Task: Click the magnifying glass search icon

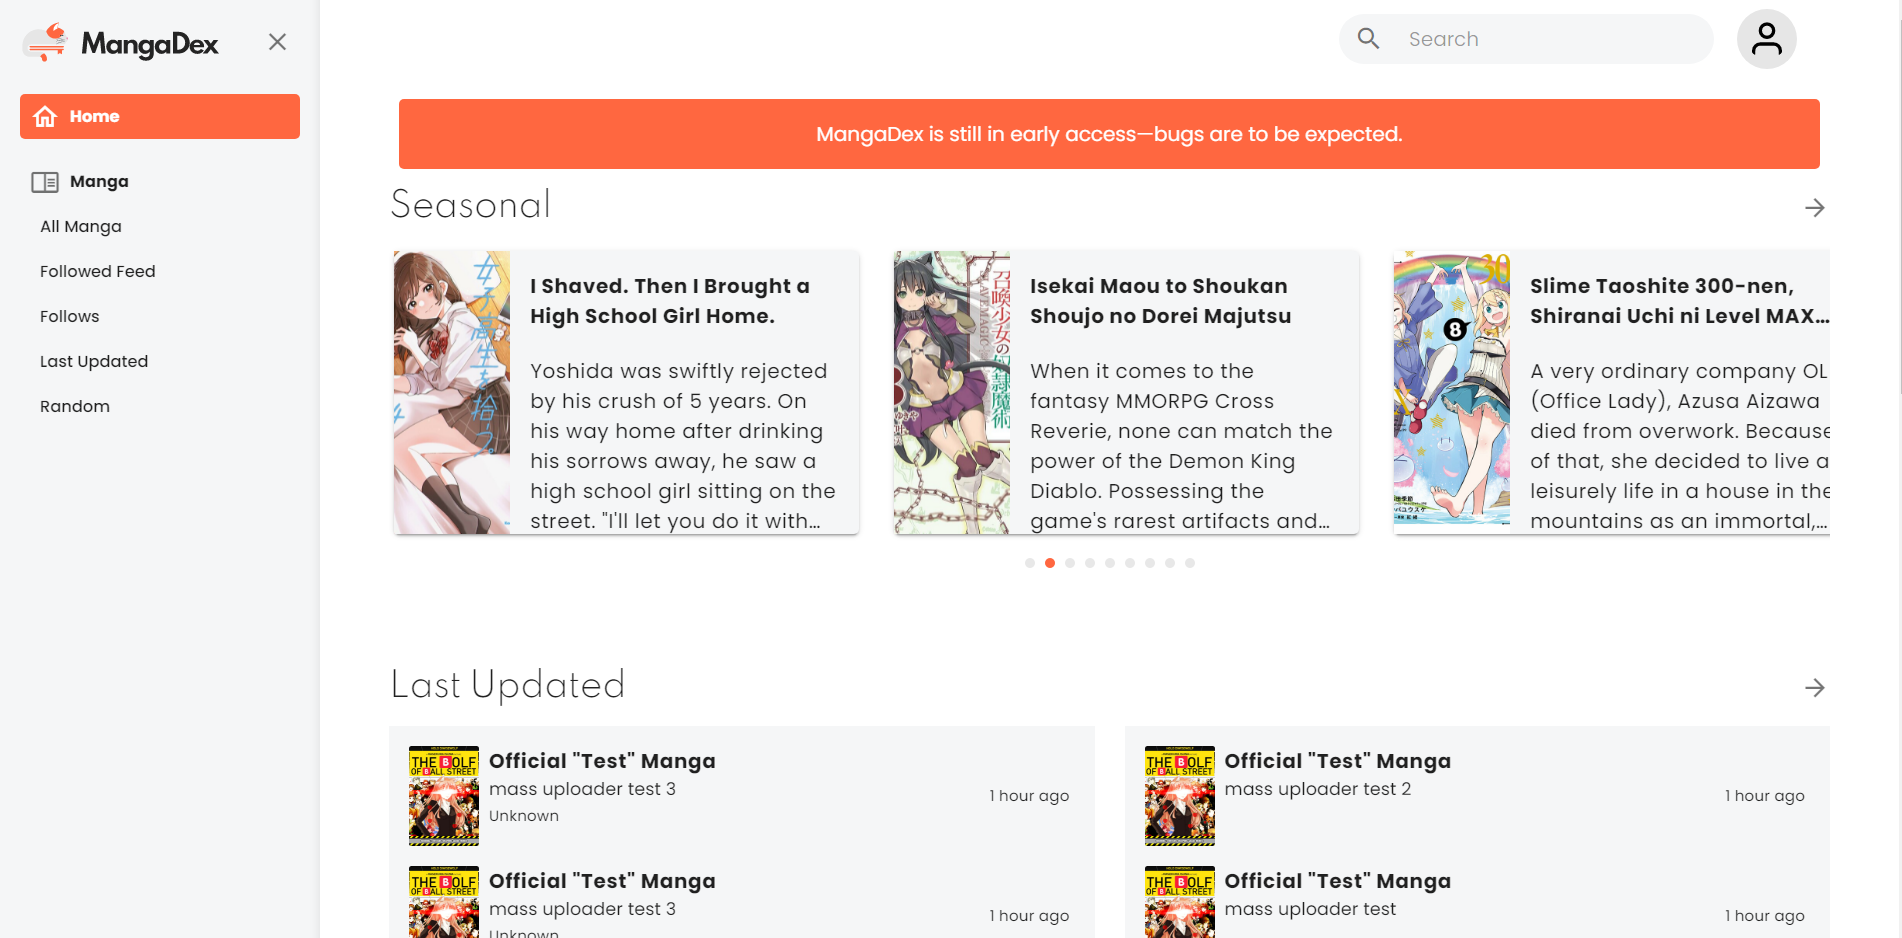Action: (x=1368, y=39)
